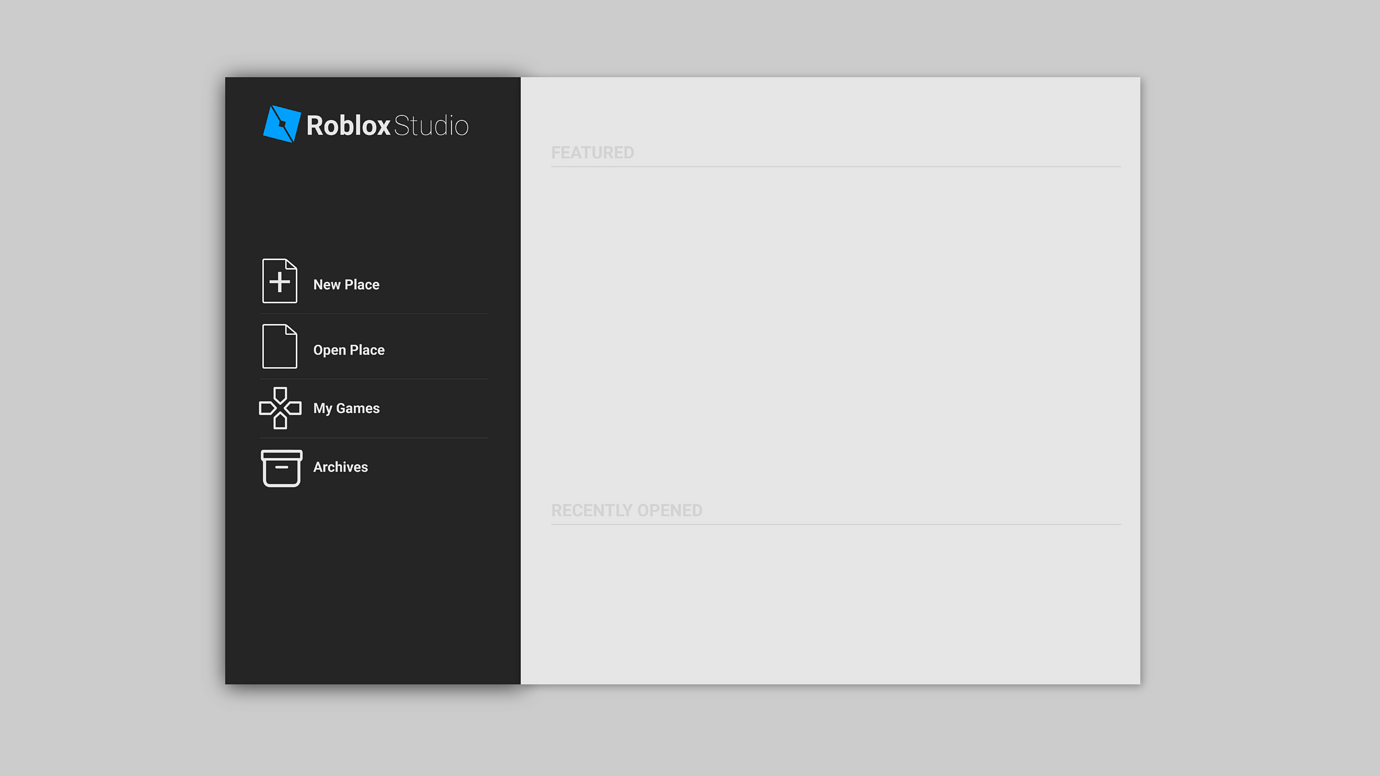This screenshot has height=776, width=1380.
Task: Open the My Games label
Action: coord(346,408)
